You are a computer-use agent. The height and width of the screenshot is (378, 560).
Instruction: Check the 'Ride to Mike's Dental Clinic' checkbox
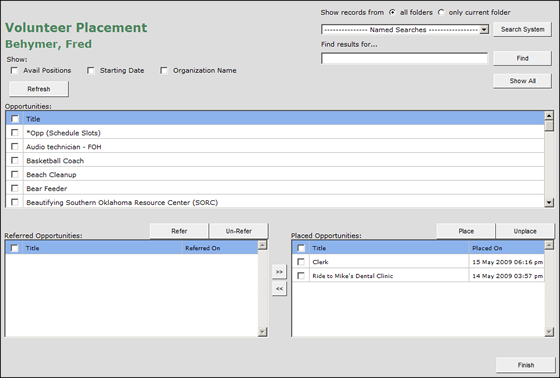coord(301,276)
